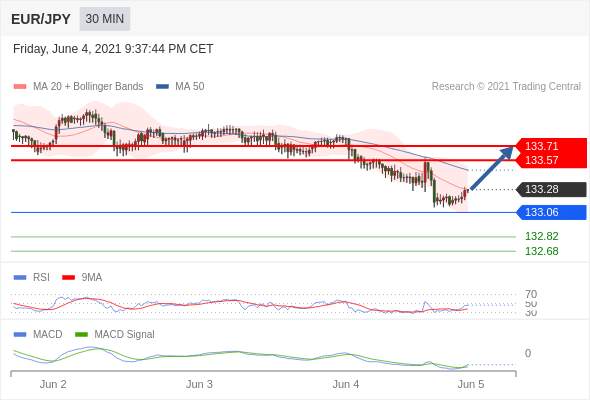Click the 133.71 red resistance tag
Viewport: 590px width, 400px height.
551,146
